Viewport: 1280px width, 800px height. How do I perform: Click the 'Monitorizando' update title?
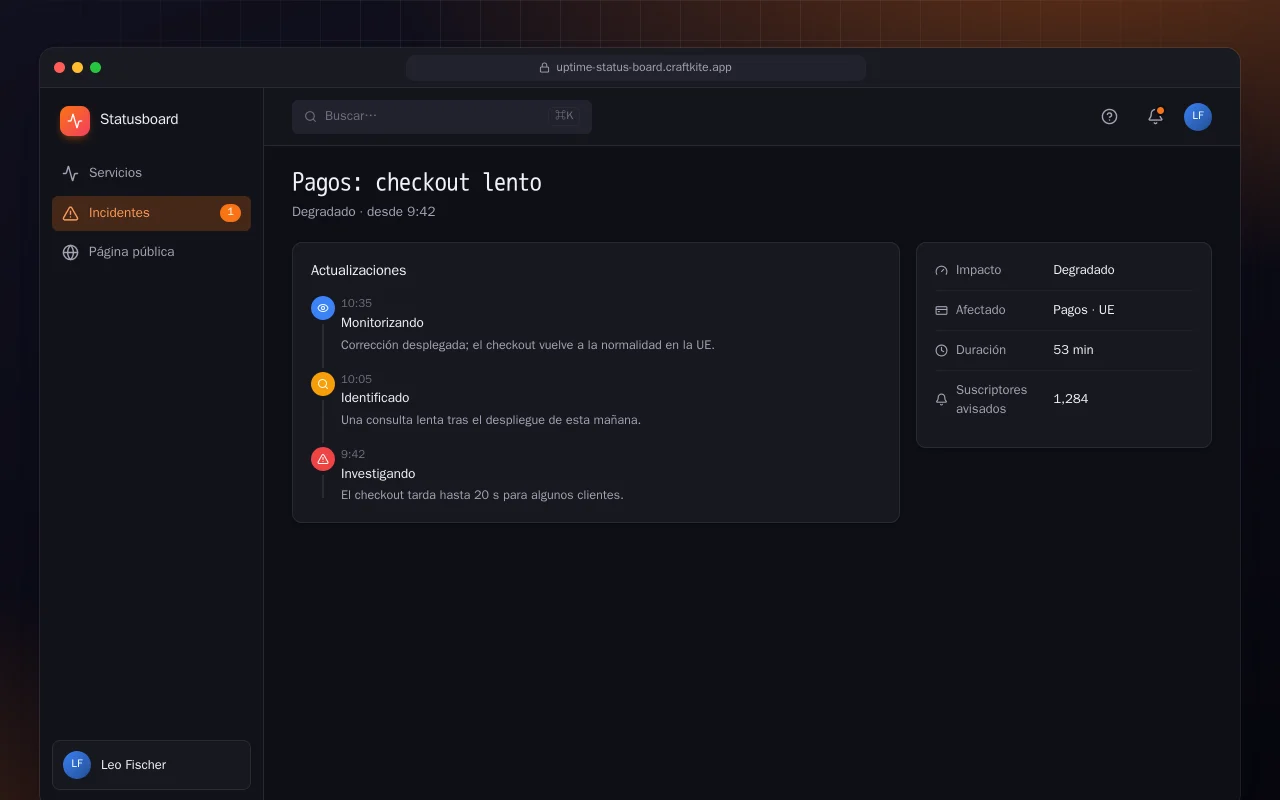(x=382, y=323)
